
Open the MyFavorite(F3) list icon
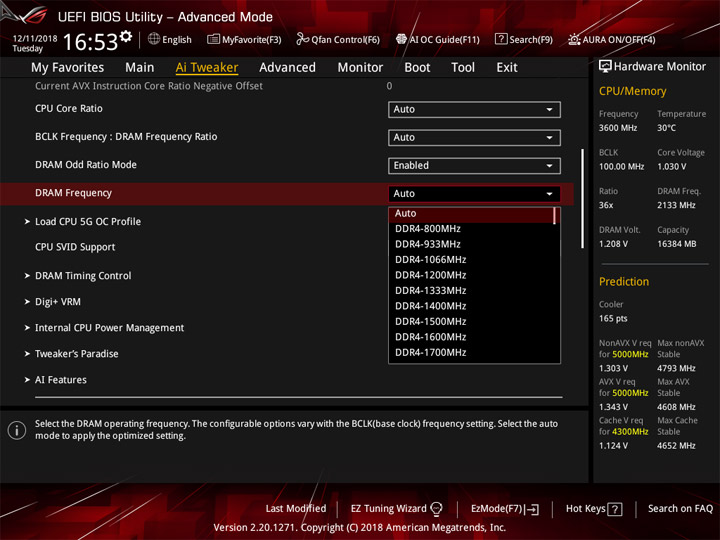click(213, 39)
